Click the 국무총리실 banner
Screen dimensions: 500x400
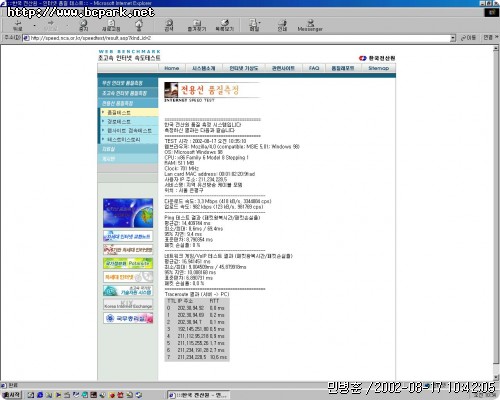[x=128, y=318]
